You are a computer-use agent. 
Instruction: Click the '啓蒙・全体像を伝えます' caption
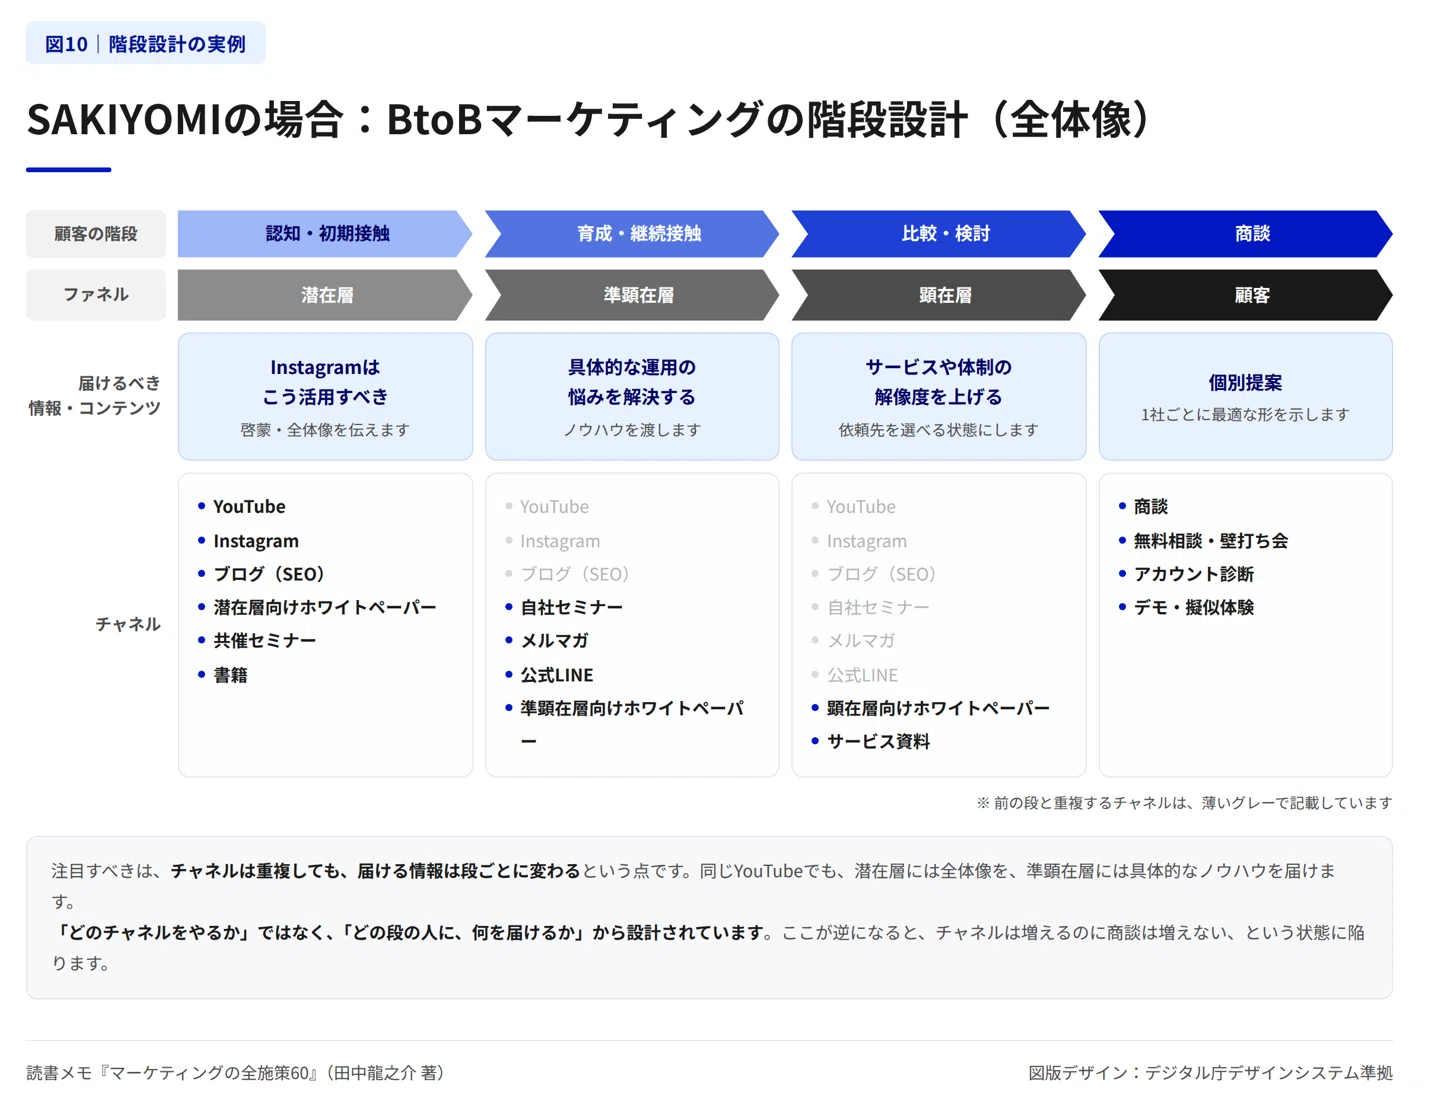(x=325, y=430)
